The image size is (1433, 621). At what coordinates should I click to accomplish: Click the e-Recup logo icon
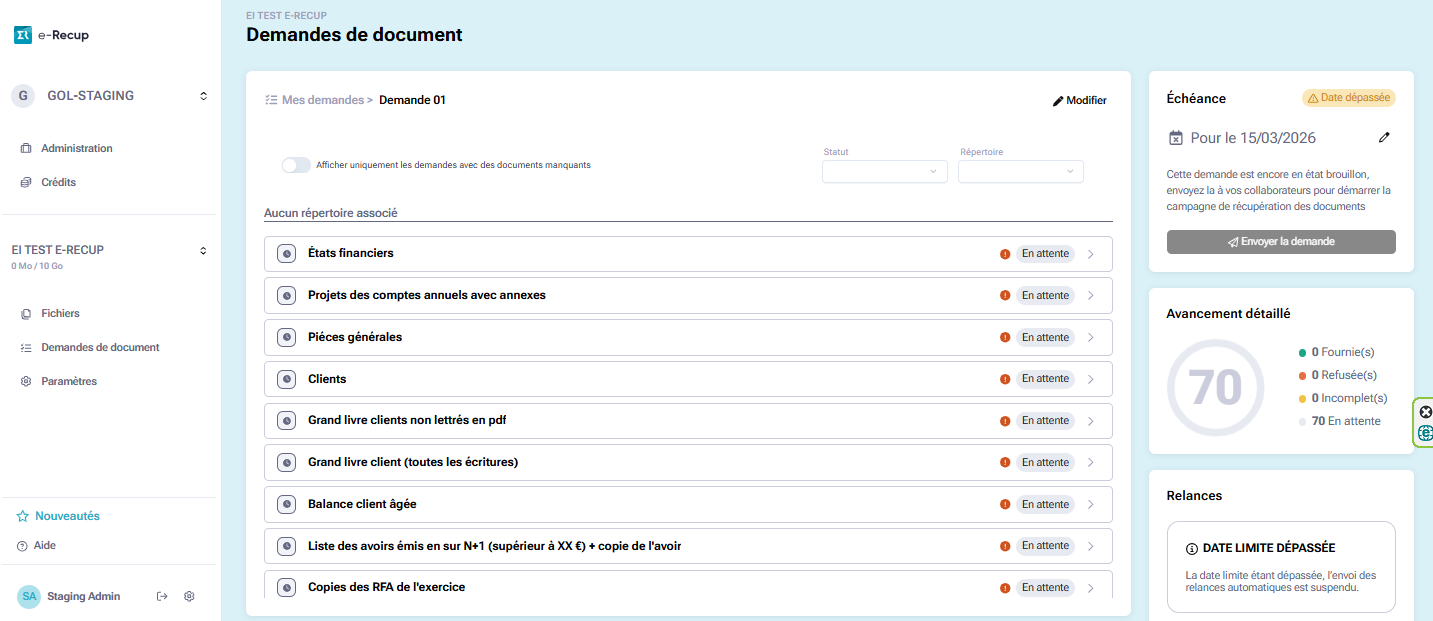point(22,35)
